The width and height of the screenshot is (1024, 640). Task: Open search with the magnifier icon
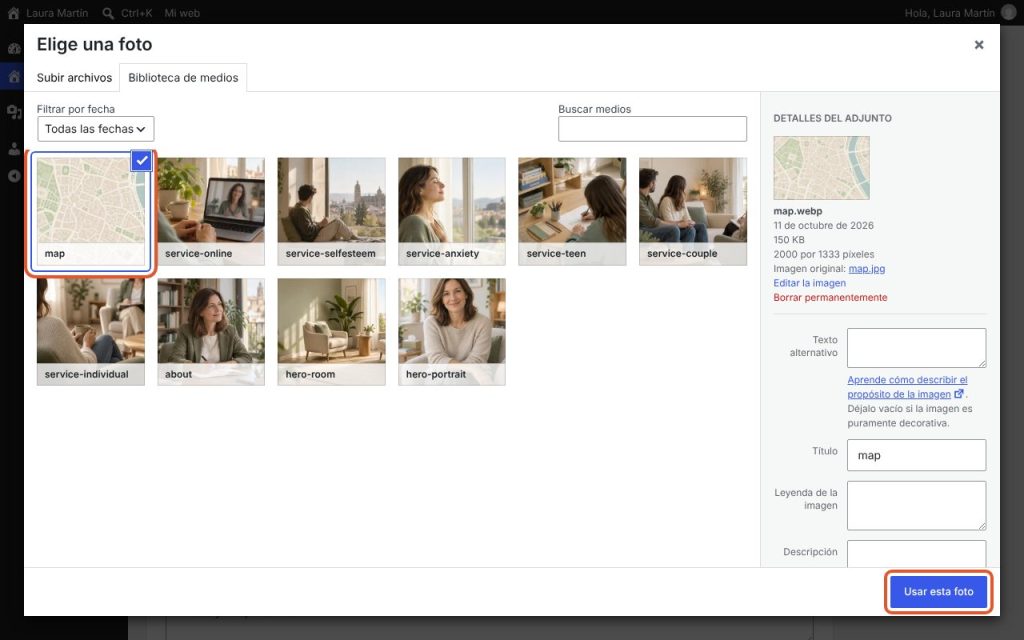click(108, 13)
